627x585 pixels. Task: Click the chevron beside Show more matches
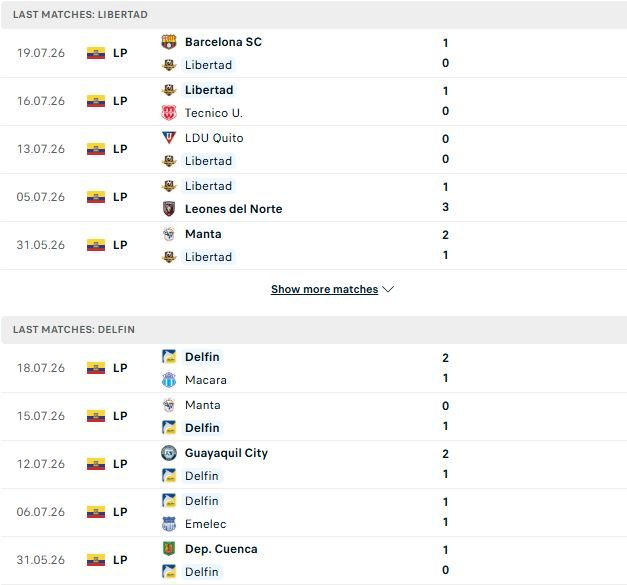pyautogui.click(x=388, y=289)
